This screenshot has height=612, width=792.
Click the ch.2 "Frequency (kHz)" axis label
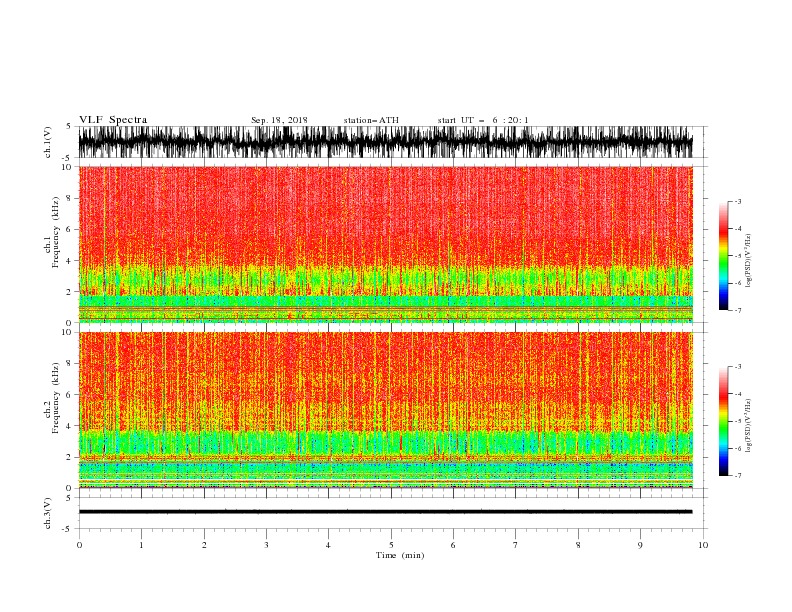[56, 398]
